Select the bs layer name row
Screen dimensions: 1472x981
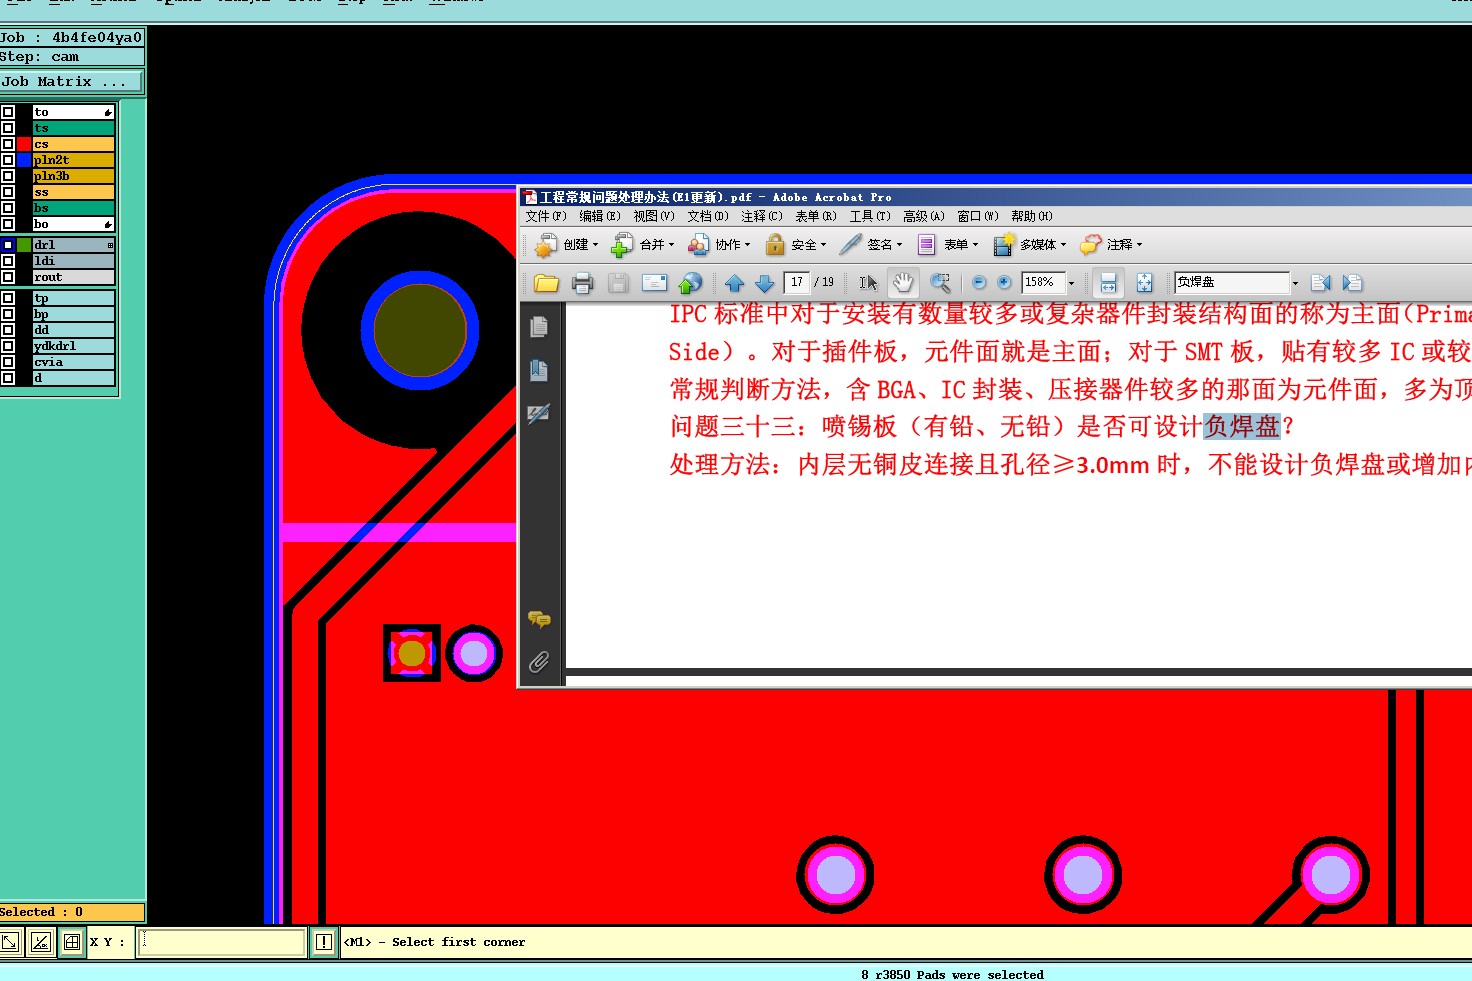74,208
